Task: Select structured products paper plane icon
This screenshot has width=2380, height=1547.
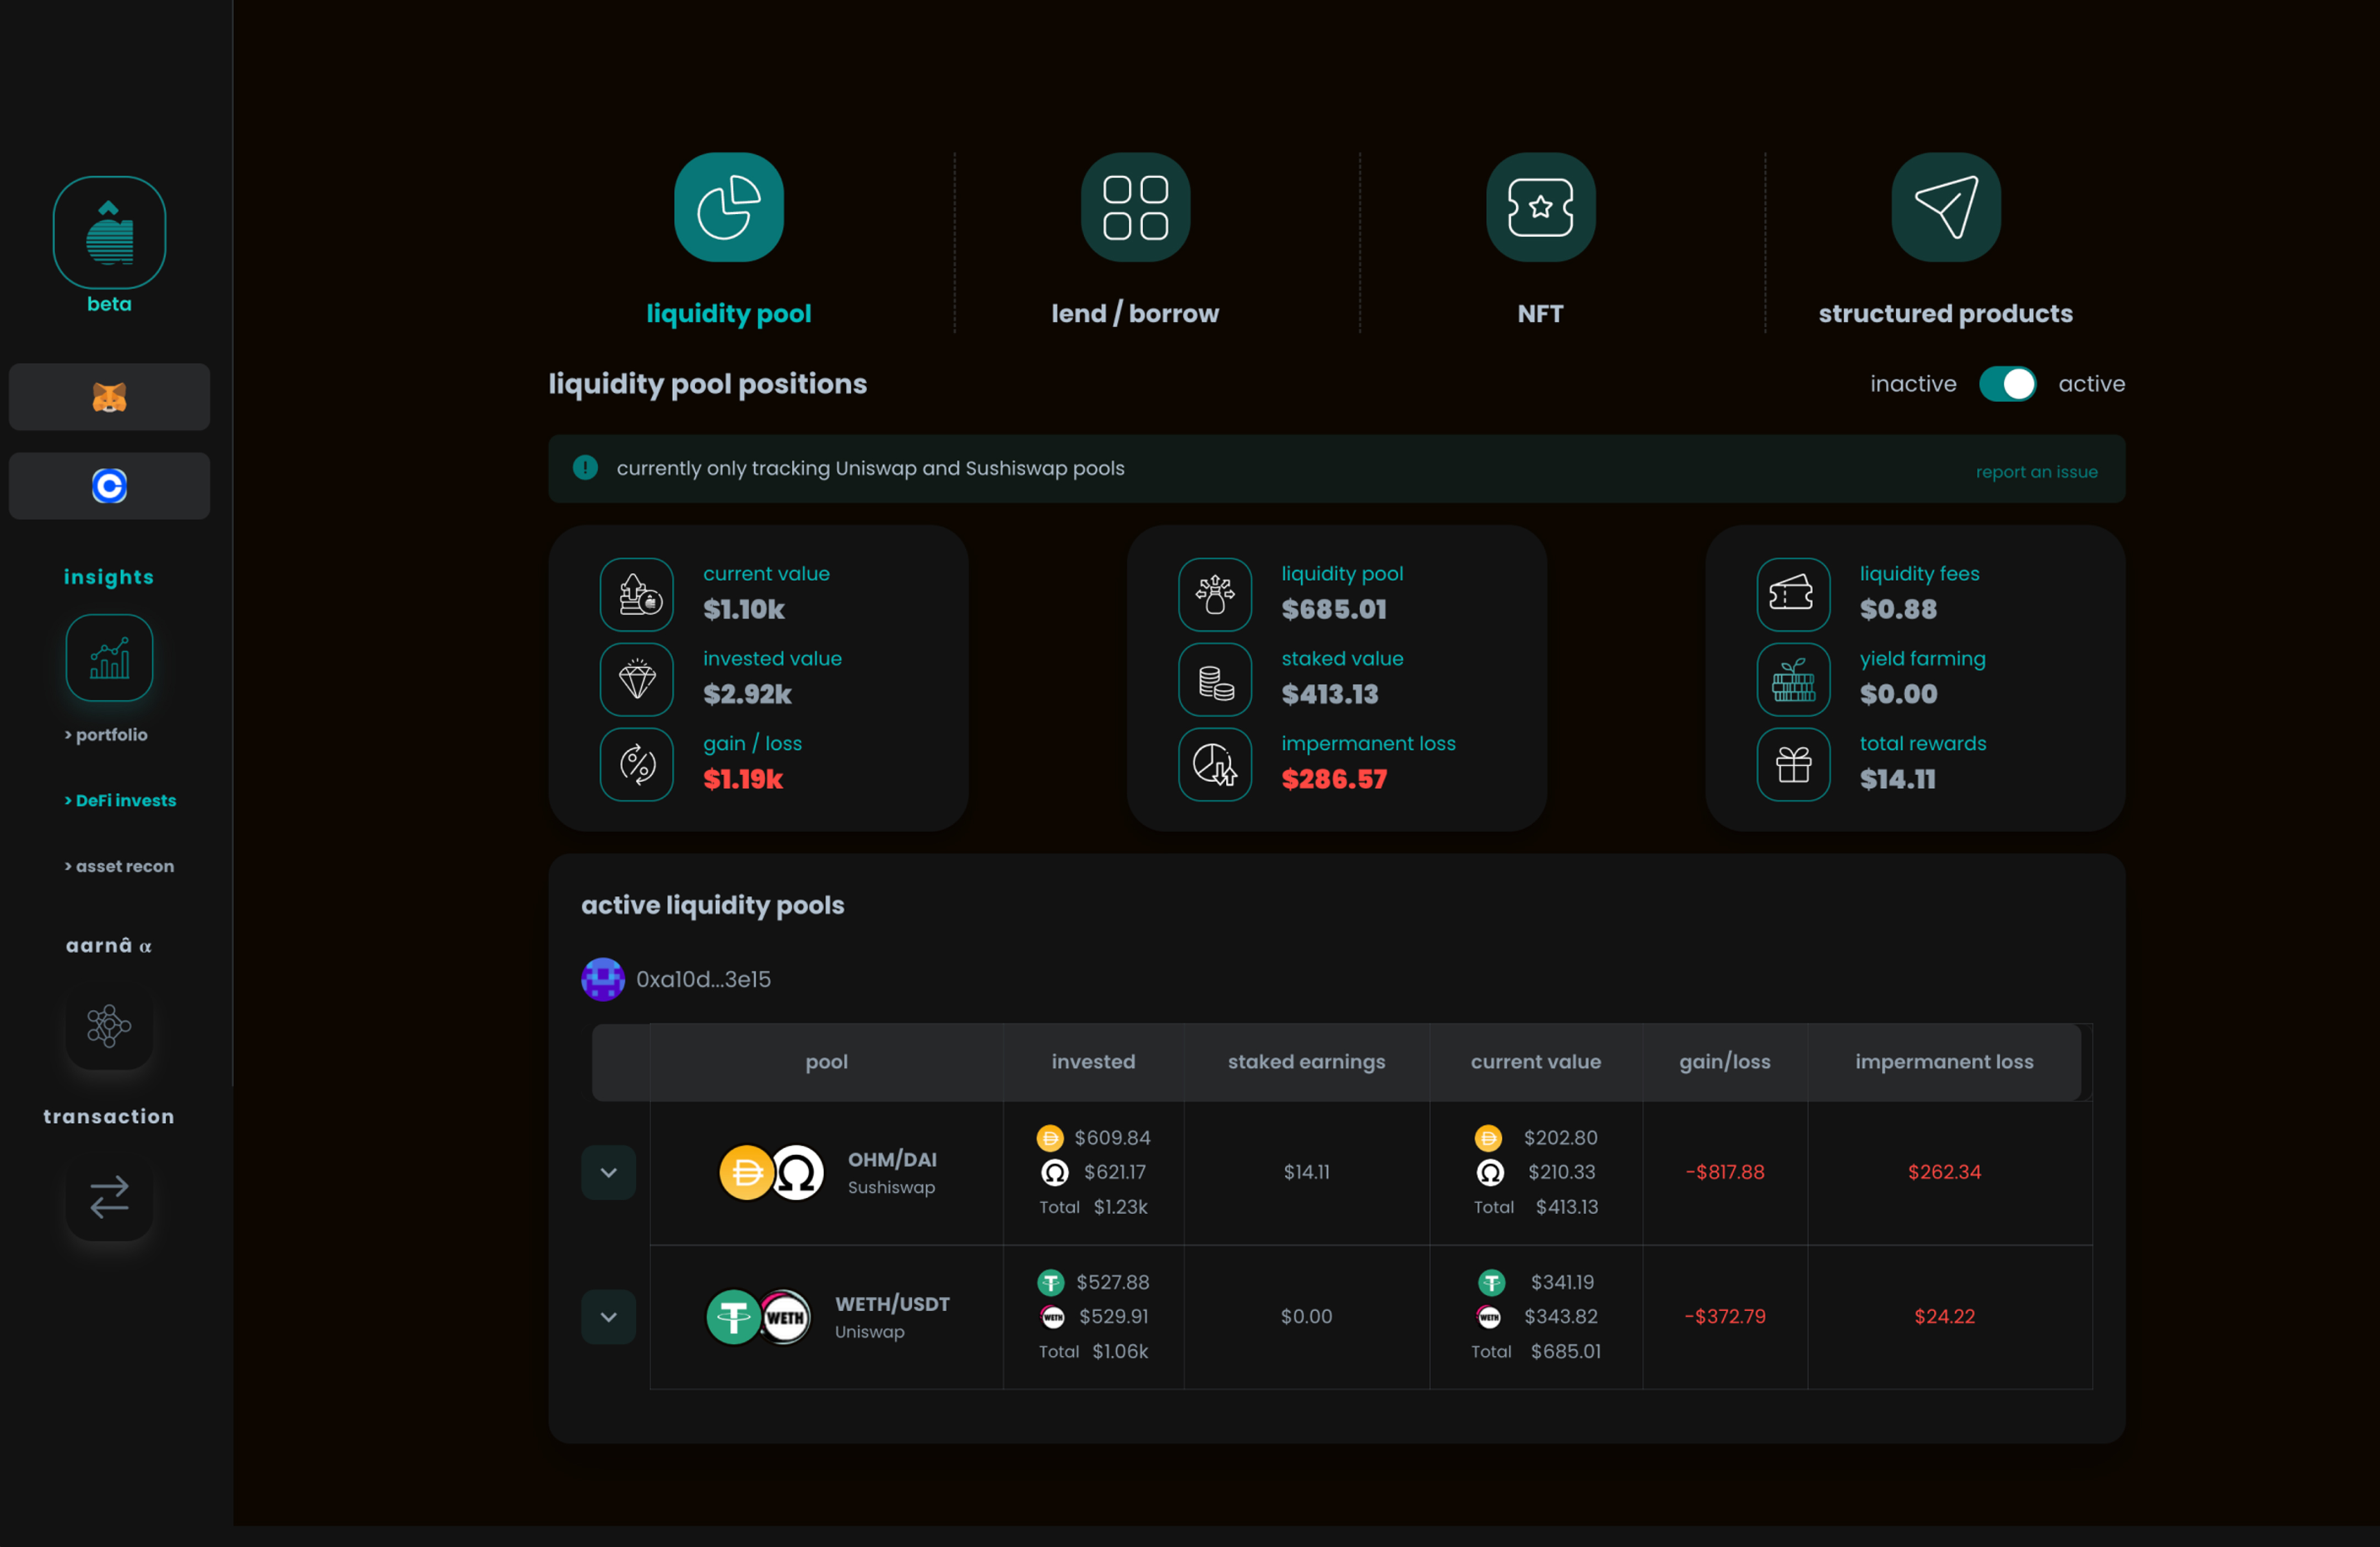Action: [1945, 207]
